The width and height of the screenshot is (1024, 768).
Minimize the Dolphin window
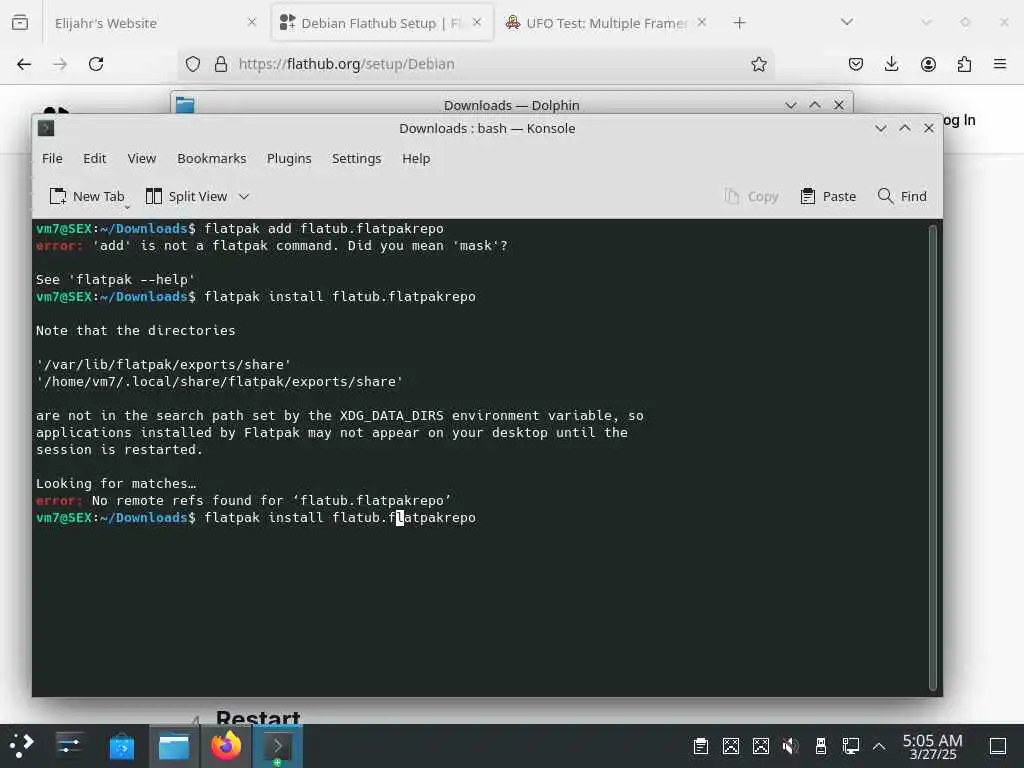pyautogui.click(x=791, y=105)
